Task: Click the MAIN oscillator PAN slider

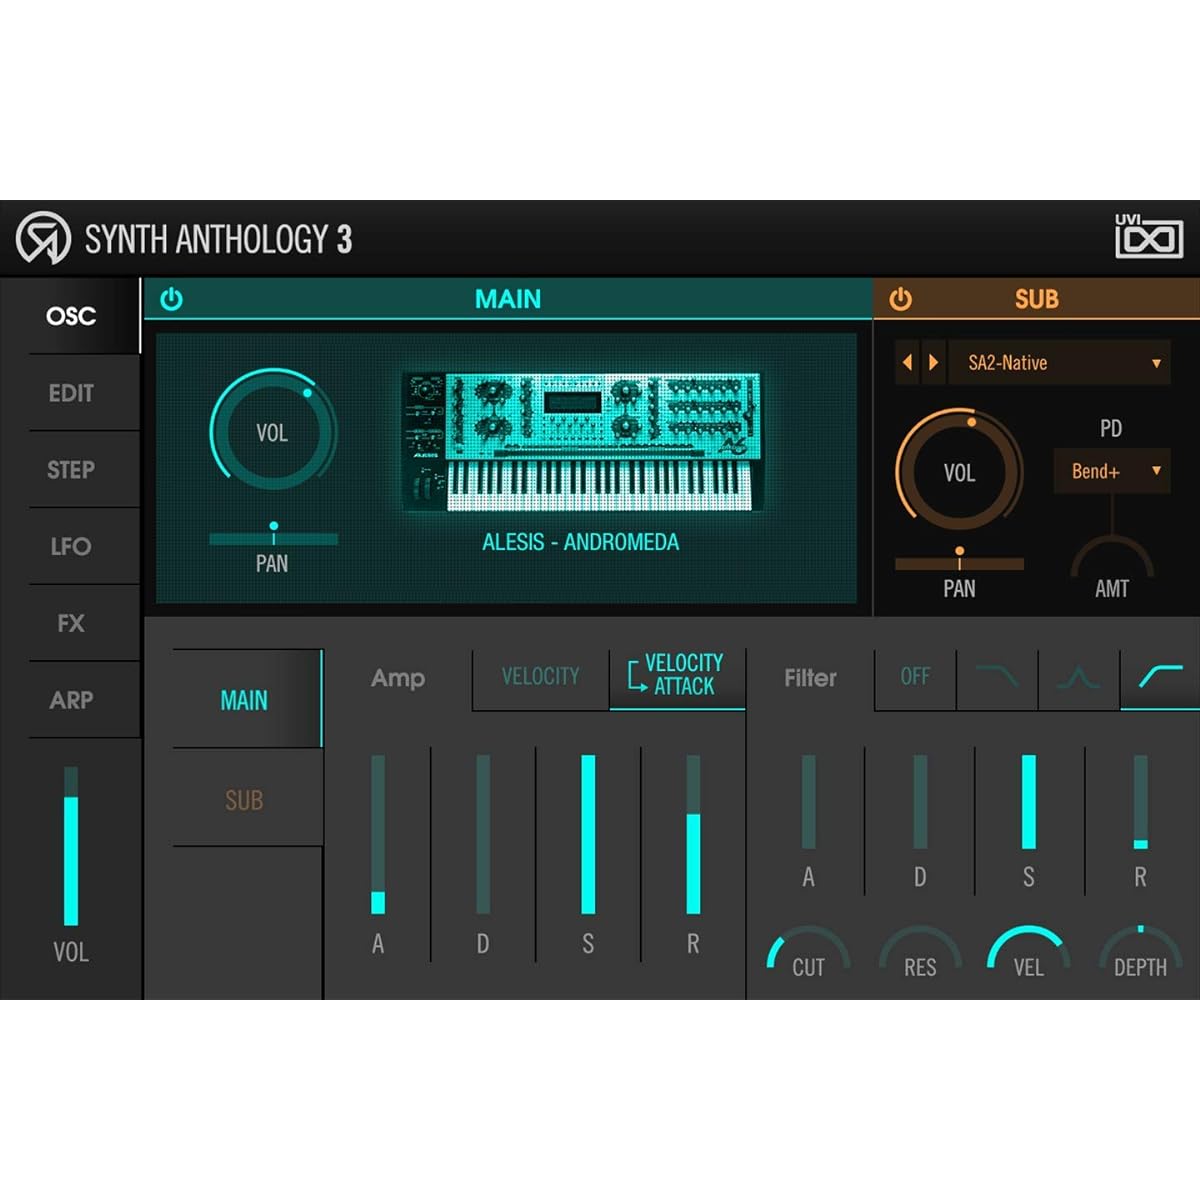Action: [x=273, y=538]
